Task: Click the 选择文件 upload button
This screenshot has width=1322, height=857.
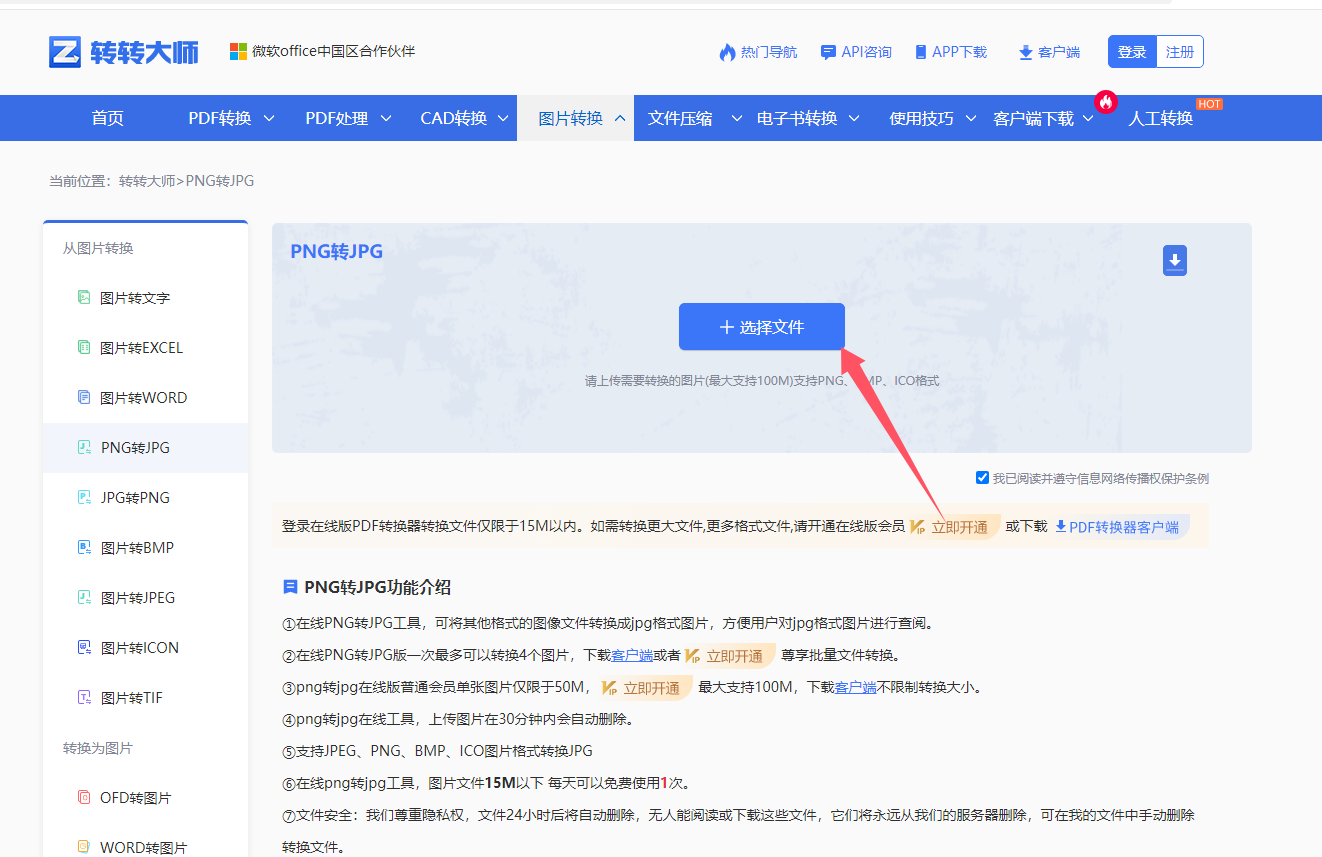Action: point(761,326)
